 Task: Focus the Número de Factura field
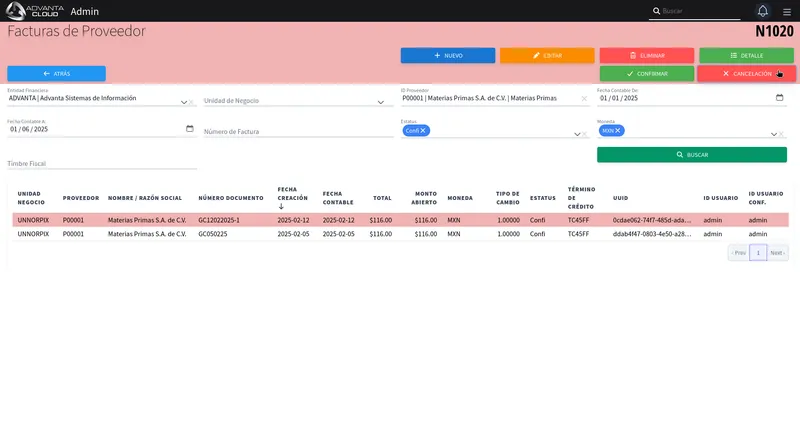click(x=298, y=131)
